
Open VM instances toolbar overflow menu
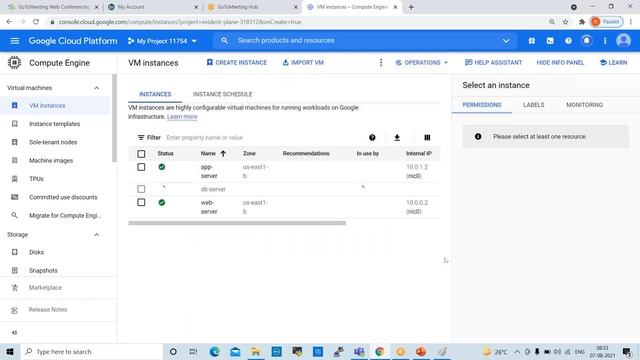click(x=381, y=62)
